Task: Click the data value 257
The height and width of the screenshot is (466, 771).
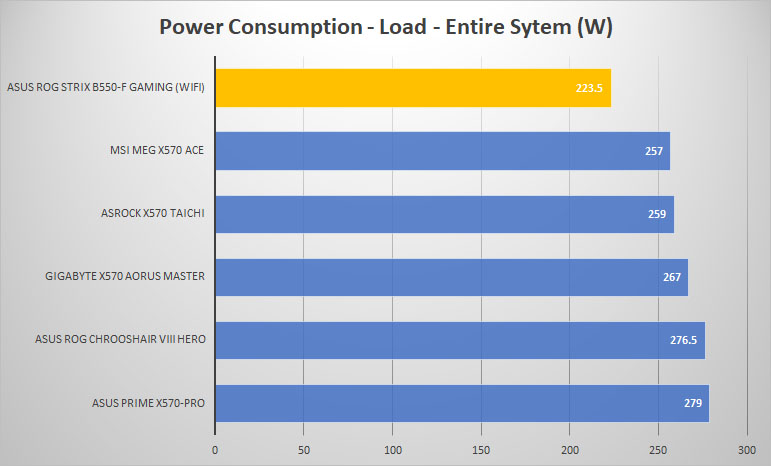Action: pyautogui.click(x=654, y=151)
